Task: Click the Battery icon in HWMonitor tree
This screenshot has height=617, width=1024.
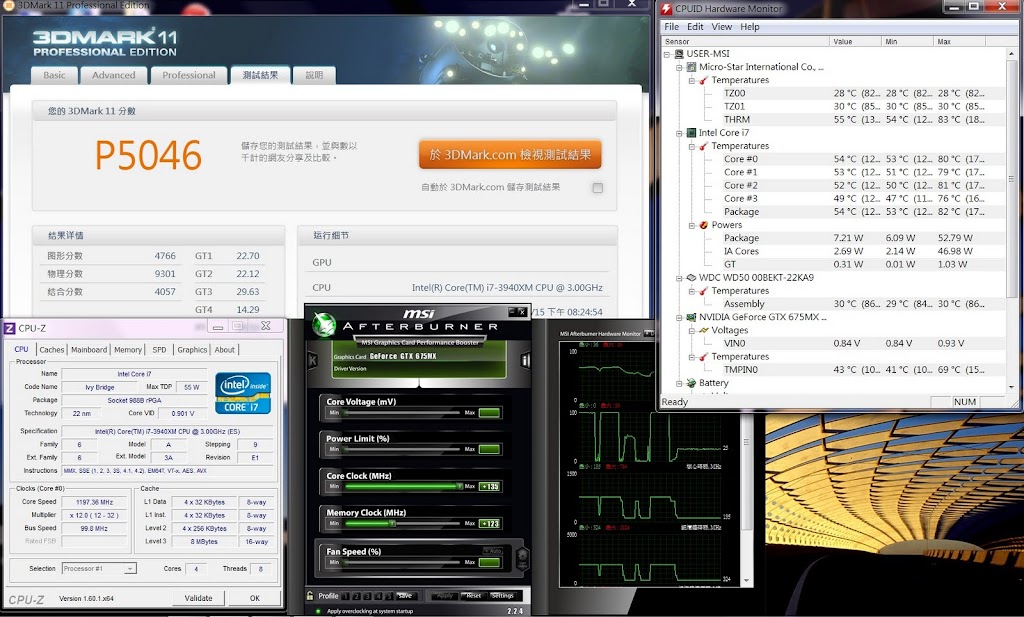Action: point(692,383)
